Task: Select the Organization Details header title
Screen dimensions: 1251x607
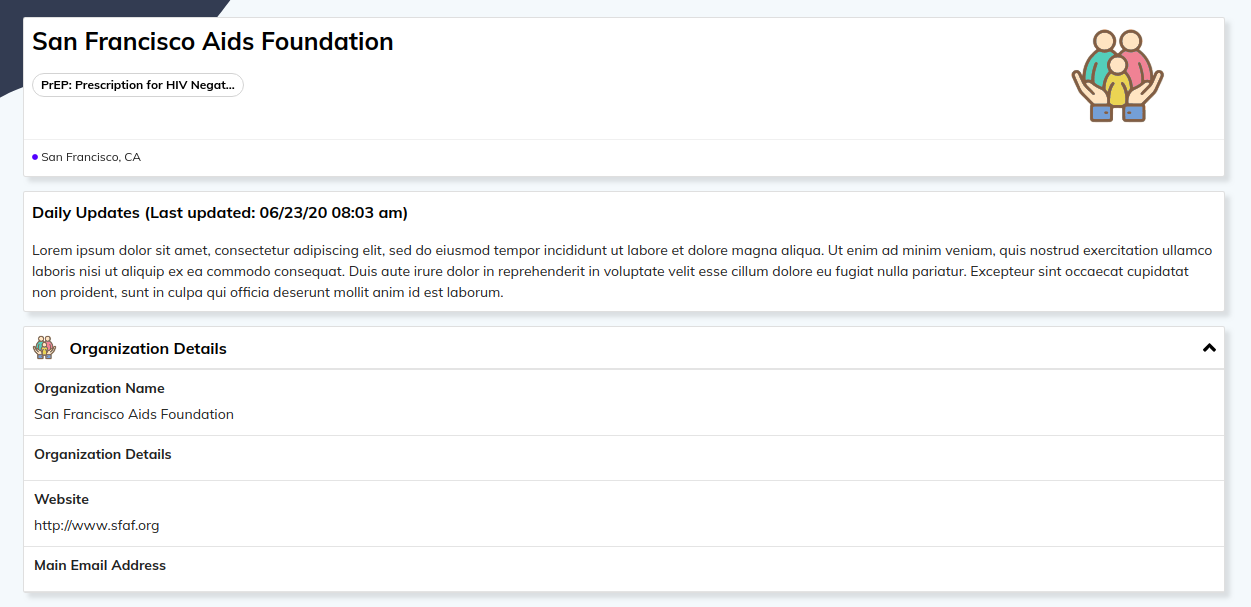Action: click(x=148, y=348)
